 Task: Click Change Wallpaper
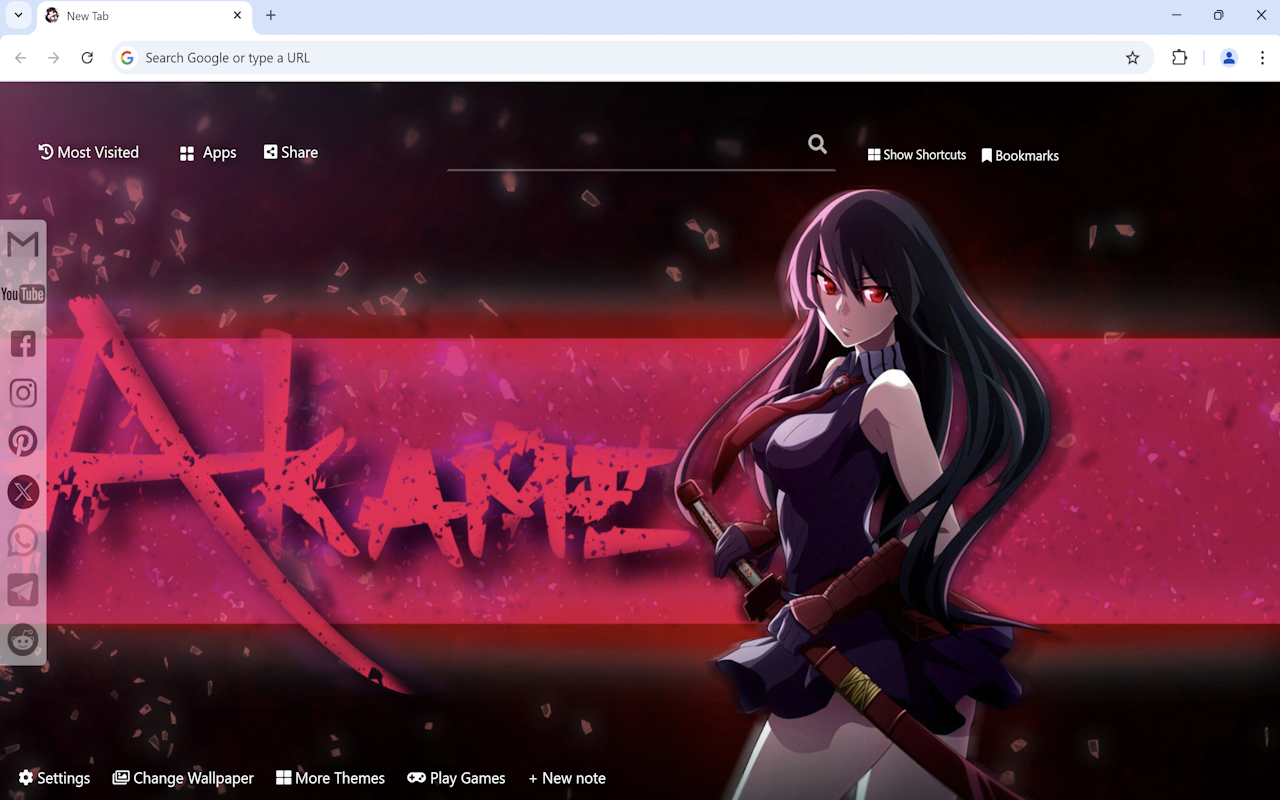(x=183, y=777)
